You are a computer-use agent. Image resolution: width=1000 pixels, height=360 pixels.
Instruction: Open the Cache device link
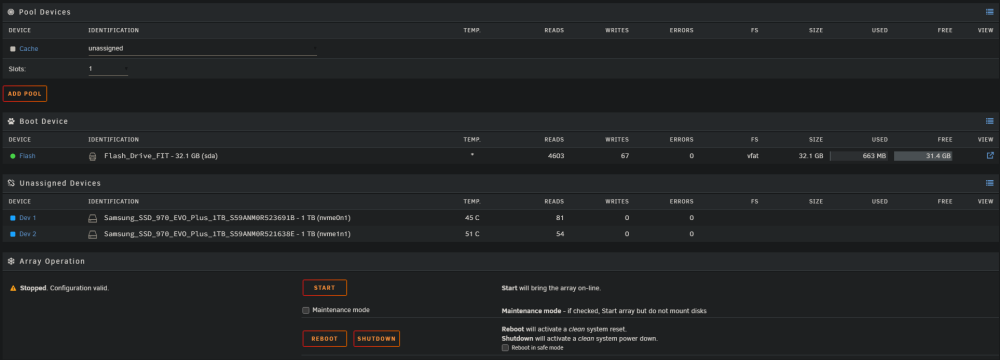click(29, 49)
